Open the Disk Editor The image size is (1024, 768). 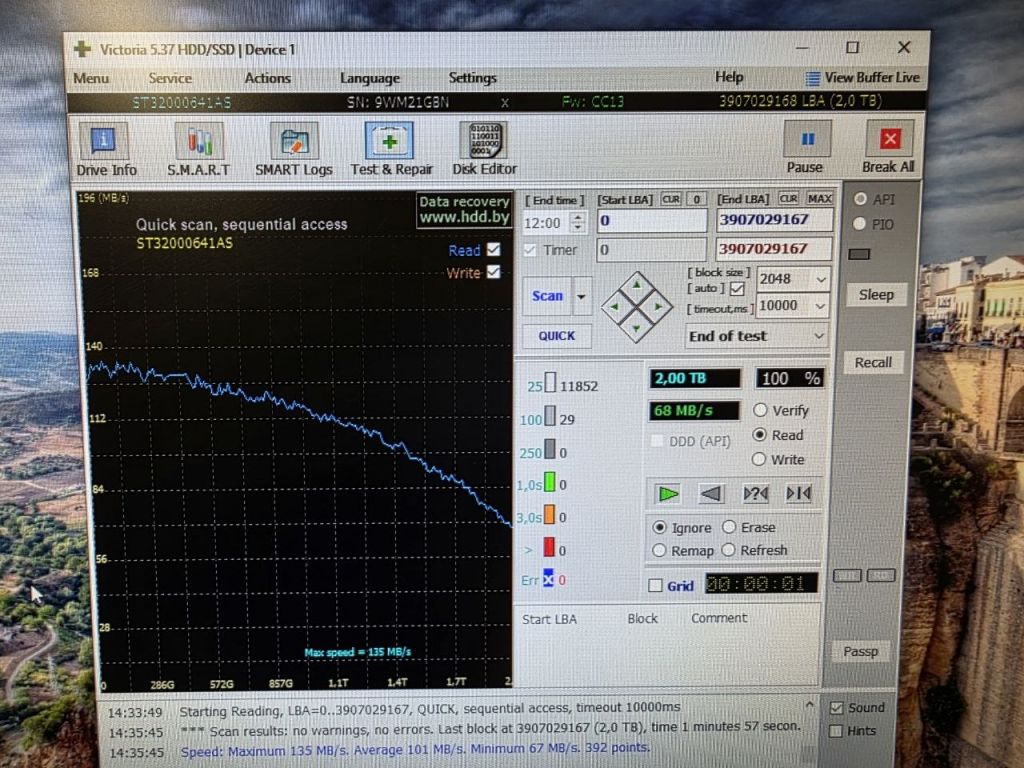484,150
